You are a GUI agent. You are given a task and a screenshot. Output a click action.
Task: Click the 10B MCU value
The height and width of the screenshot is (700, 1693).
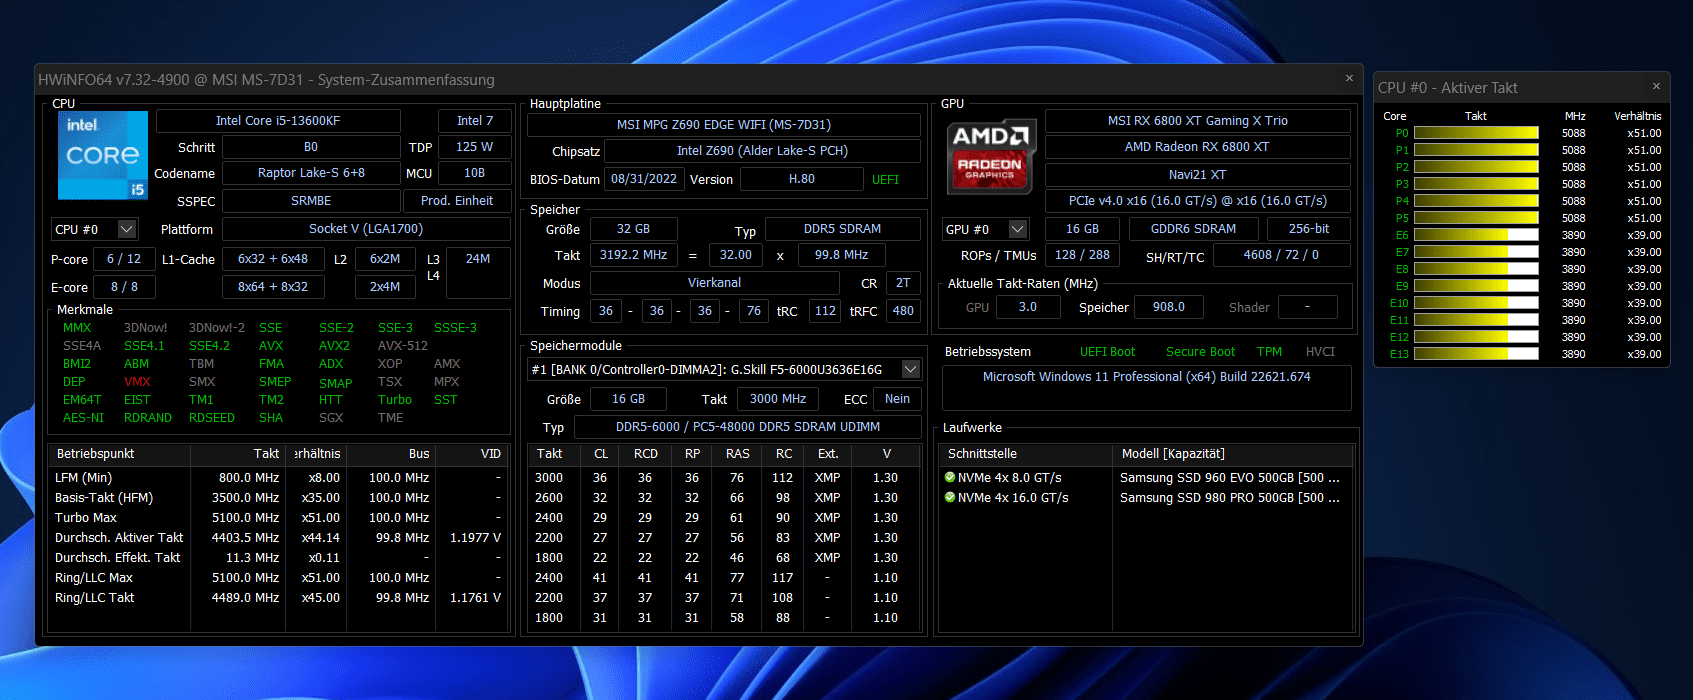tap(474, 173)
